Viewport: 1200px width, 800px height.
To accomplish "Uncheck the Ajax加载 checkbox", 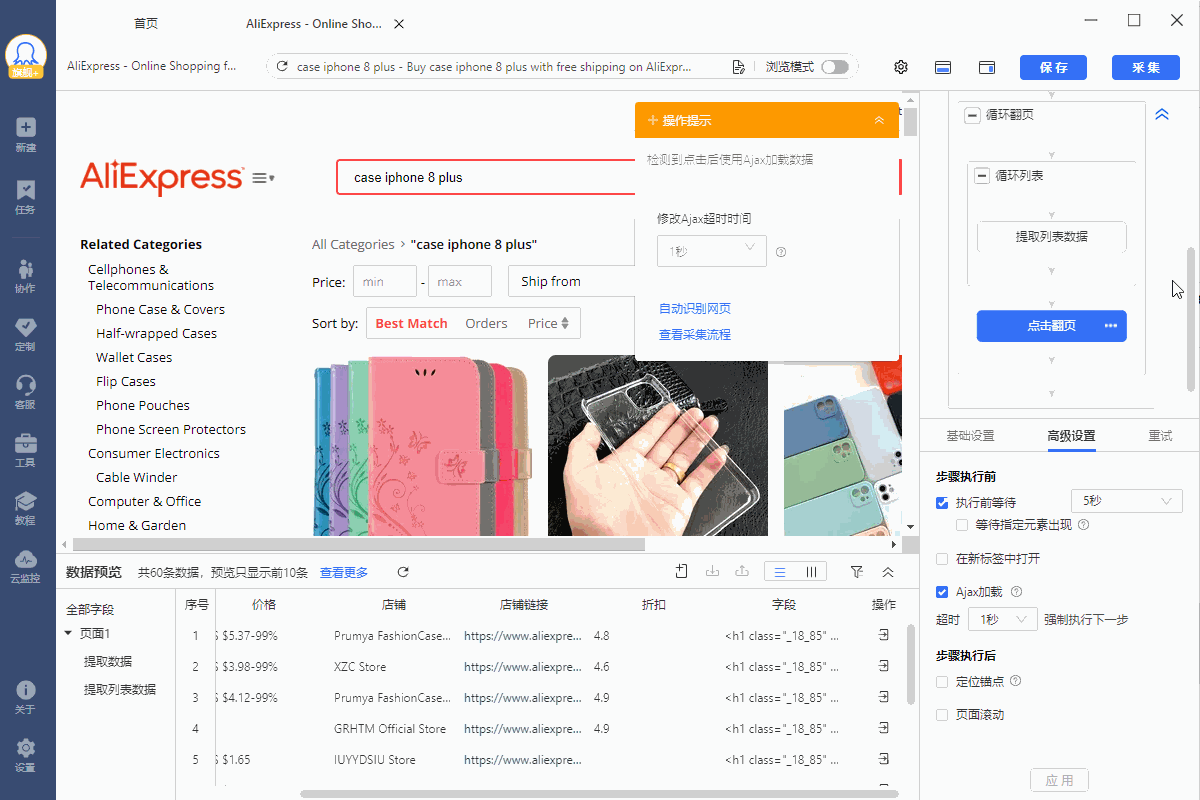I will click(942, 592).
